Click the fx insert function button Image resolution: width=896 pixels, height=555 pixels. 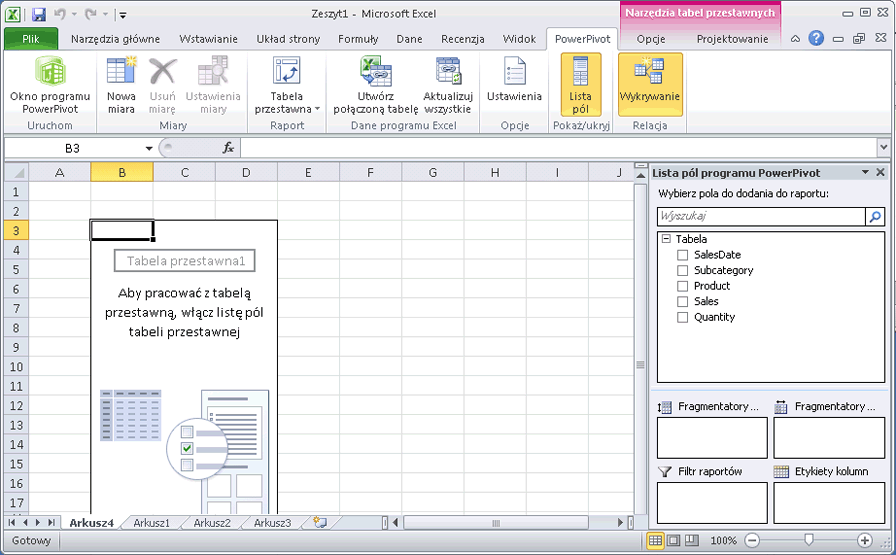[x=228, y=148]
